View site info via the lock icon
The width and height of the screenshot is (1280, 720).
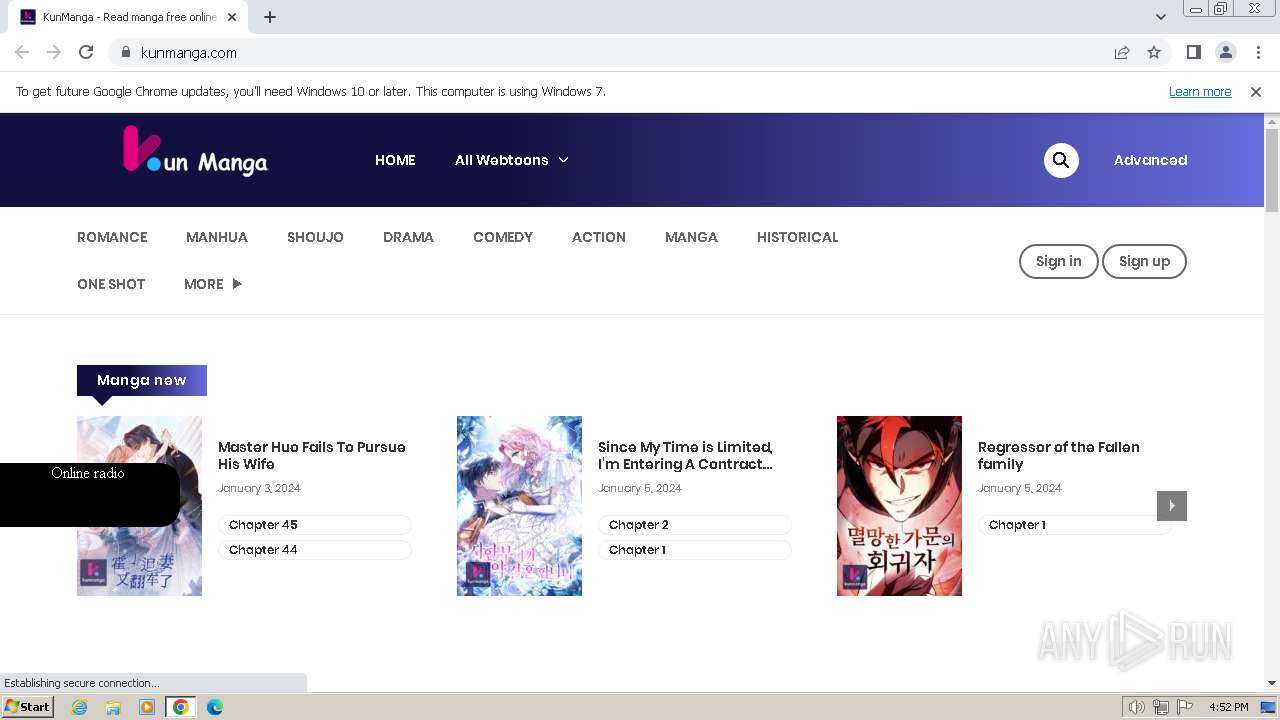[x=125, y=52]
